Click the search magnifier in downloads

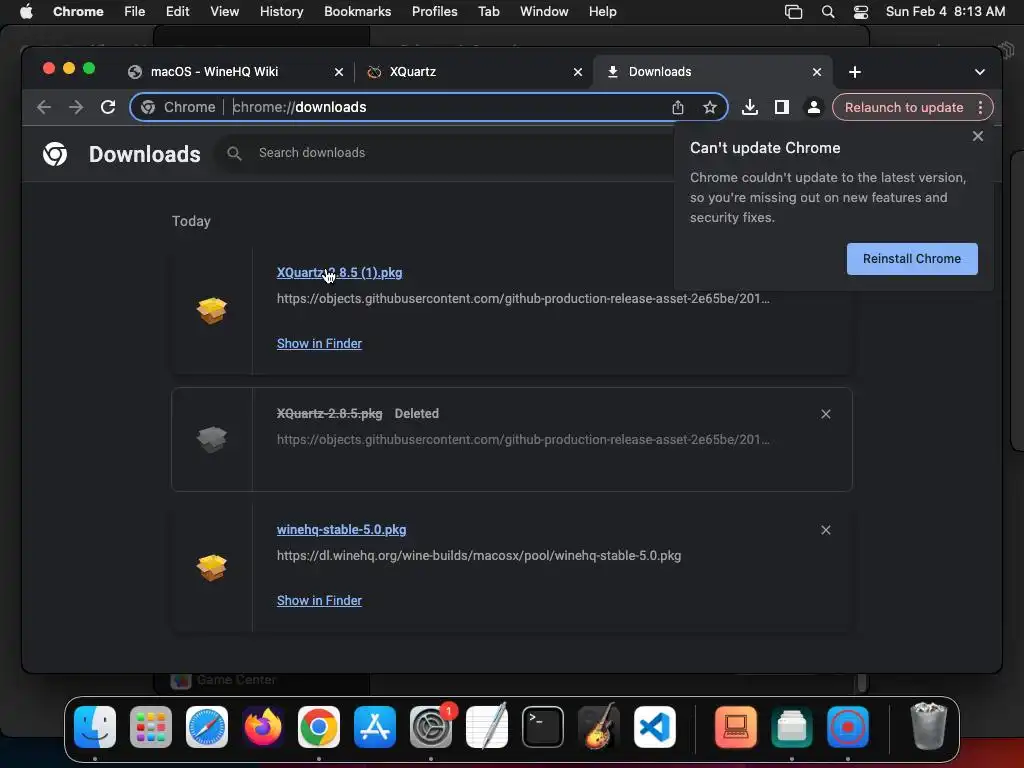coord(234,153)
